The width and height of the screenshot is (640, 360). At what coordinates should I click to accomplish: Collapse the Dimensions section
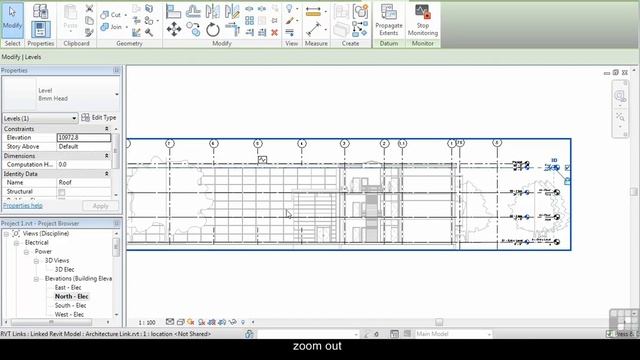107,156
